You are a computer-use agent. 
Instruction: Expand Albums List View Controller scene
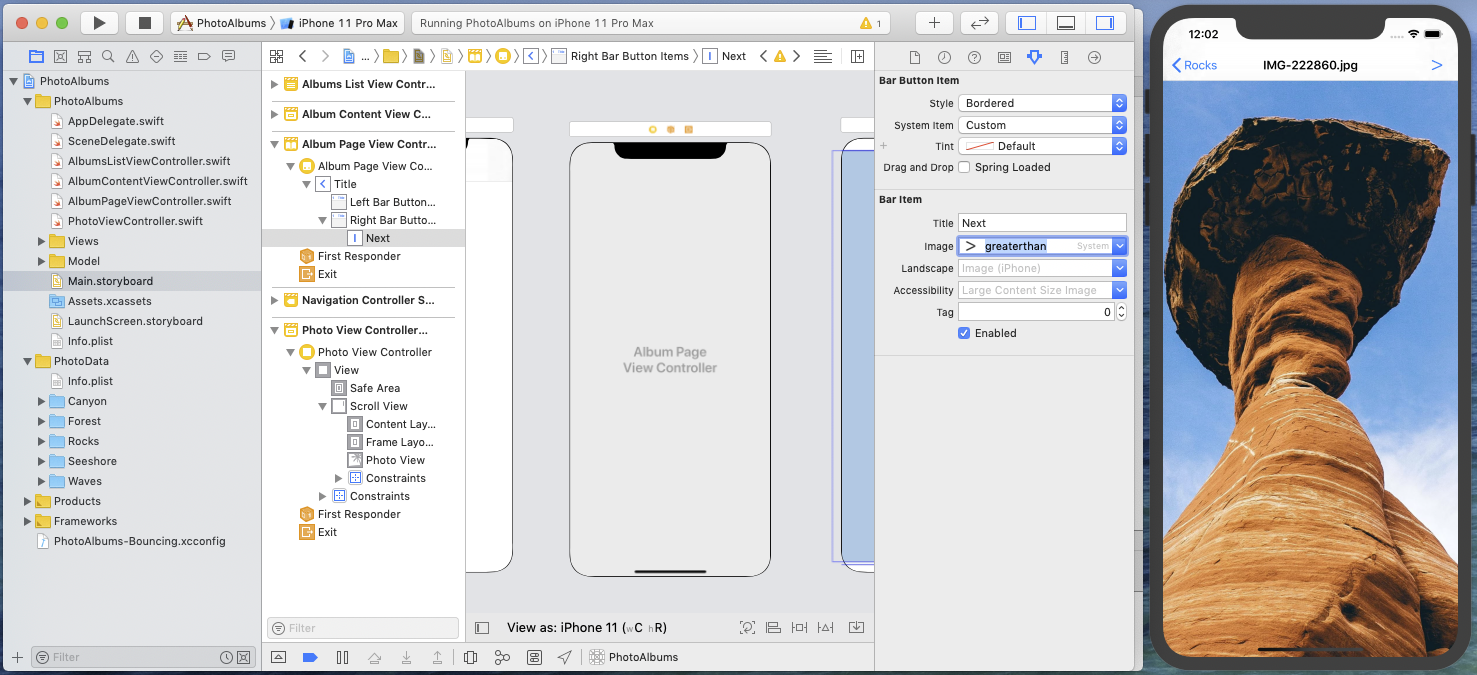tap(275, 85)
